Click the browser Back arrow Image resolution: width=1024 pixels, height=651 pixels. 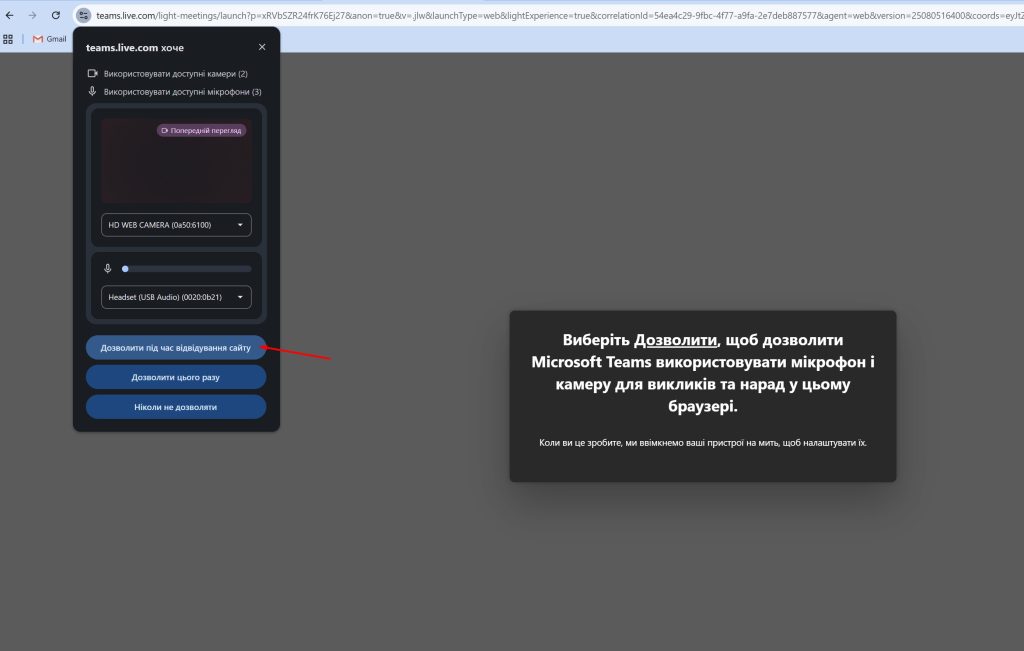pyautogui.click(x=10, y=16)
